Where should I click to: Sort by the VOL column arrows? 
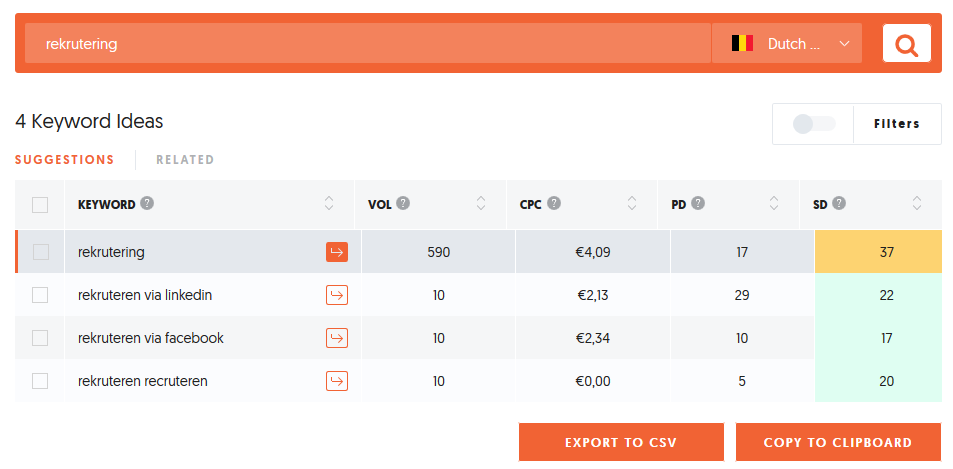(481, 204)
